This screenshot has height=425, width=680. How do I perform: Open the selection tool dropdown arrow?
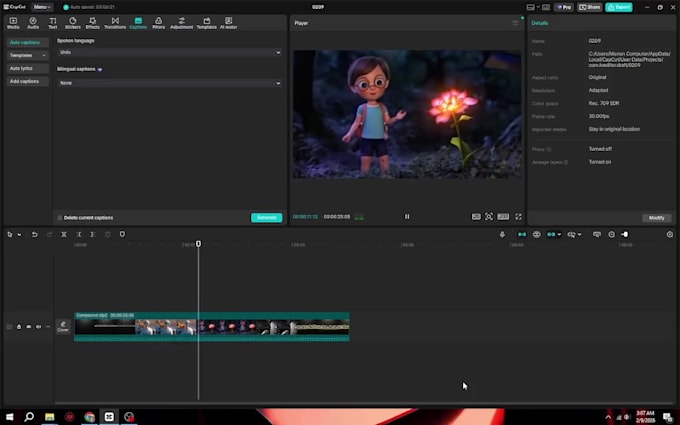click(20, 235)
